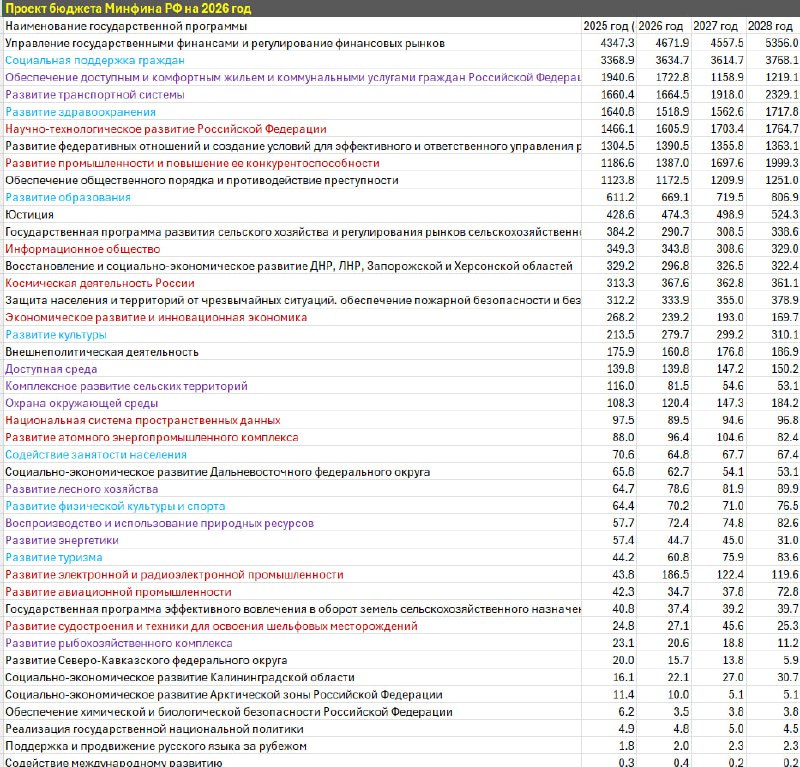Select the "Развитие культуры" cell
The width and height of the screenshot is (800, 767).
click(56, 335)
